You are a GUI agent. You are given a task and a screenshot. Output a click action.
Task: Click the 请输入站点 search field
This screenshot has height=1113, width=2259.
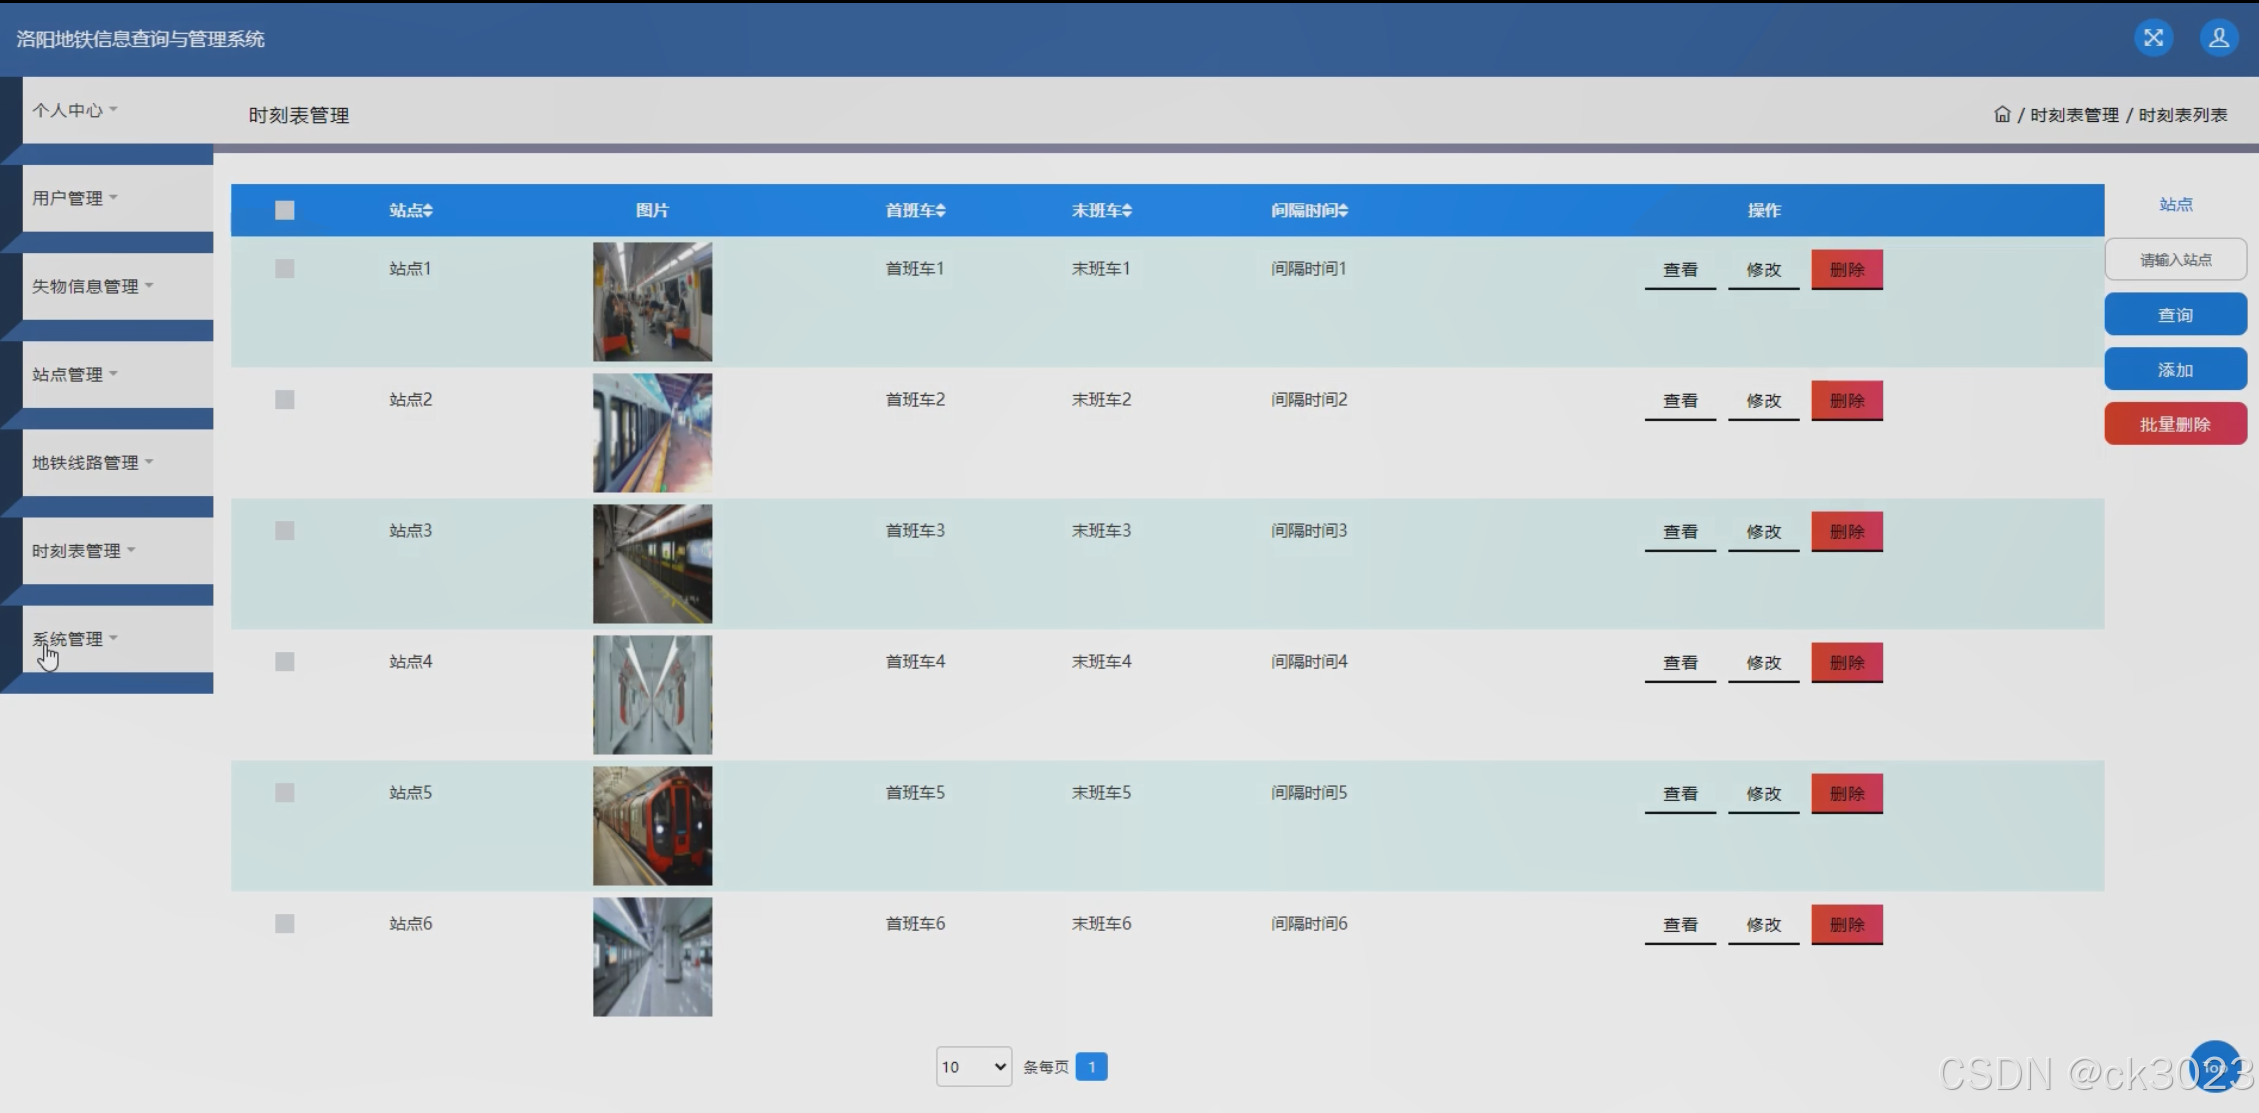coord(2174,260)
